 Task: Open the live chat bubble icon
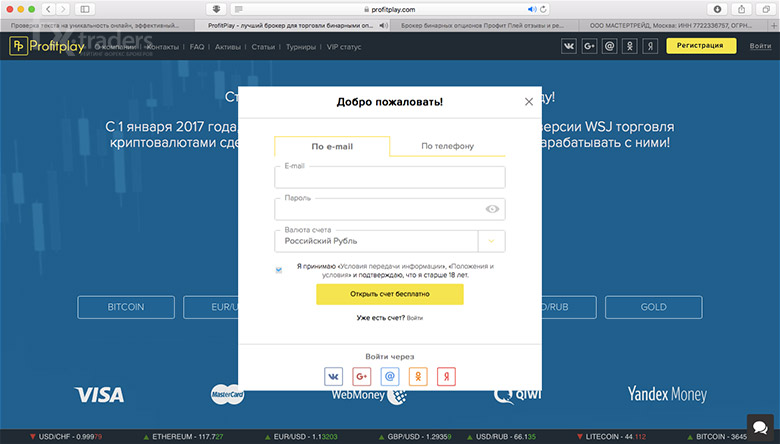point(760,427)
